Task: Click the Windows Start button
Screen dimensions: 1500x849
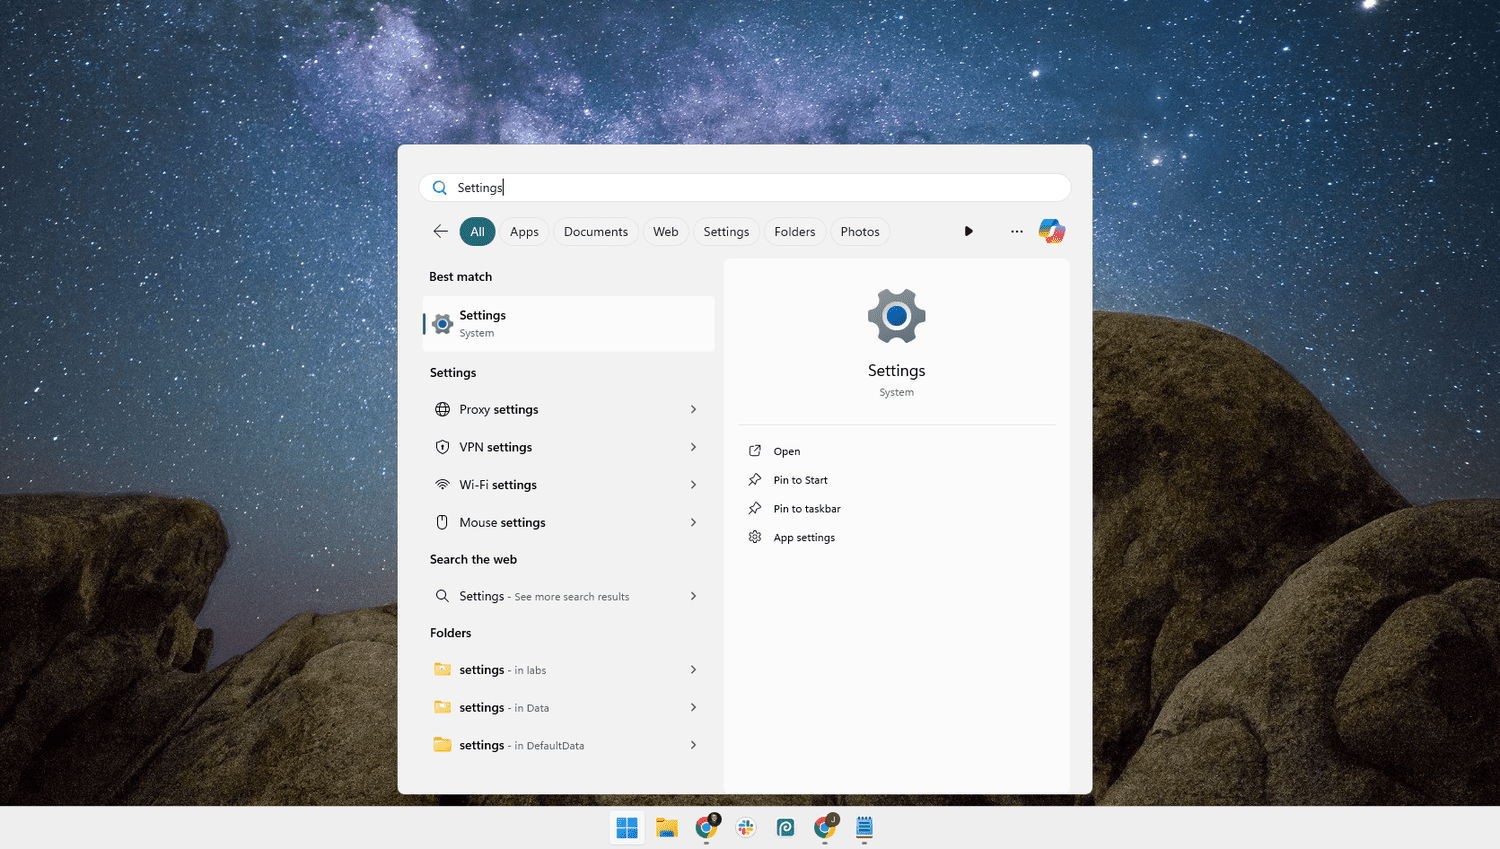Action: pos(627,827)
